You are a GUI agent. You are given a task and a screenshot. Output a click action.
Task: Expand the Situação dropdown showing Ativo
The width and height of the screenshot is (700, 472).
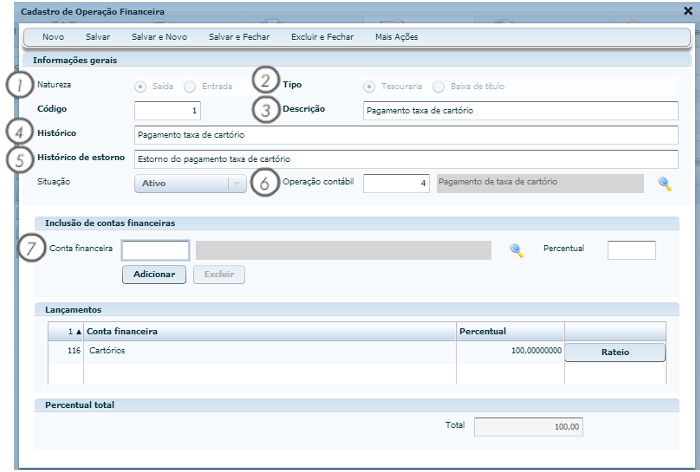[190, 184]
